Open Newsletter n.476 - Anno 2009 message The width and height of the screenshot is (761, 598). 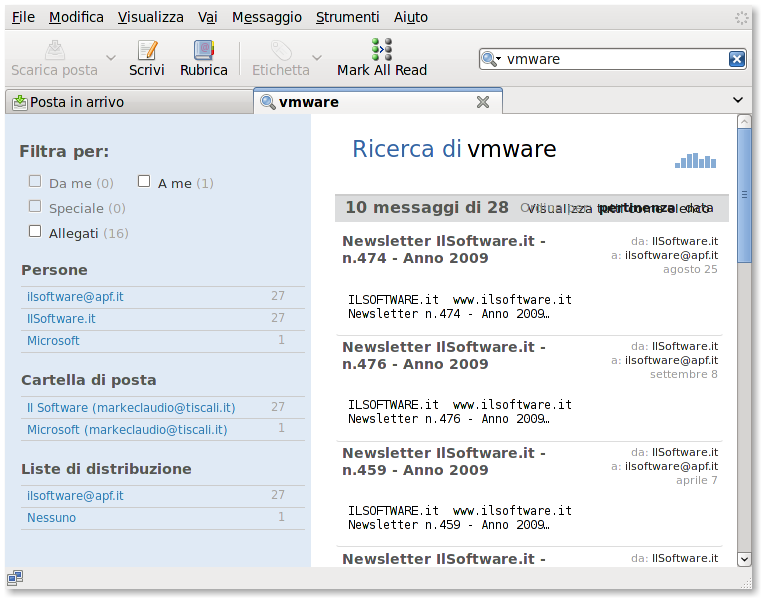444,355
